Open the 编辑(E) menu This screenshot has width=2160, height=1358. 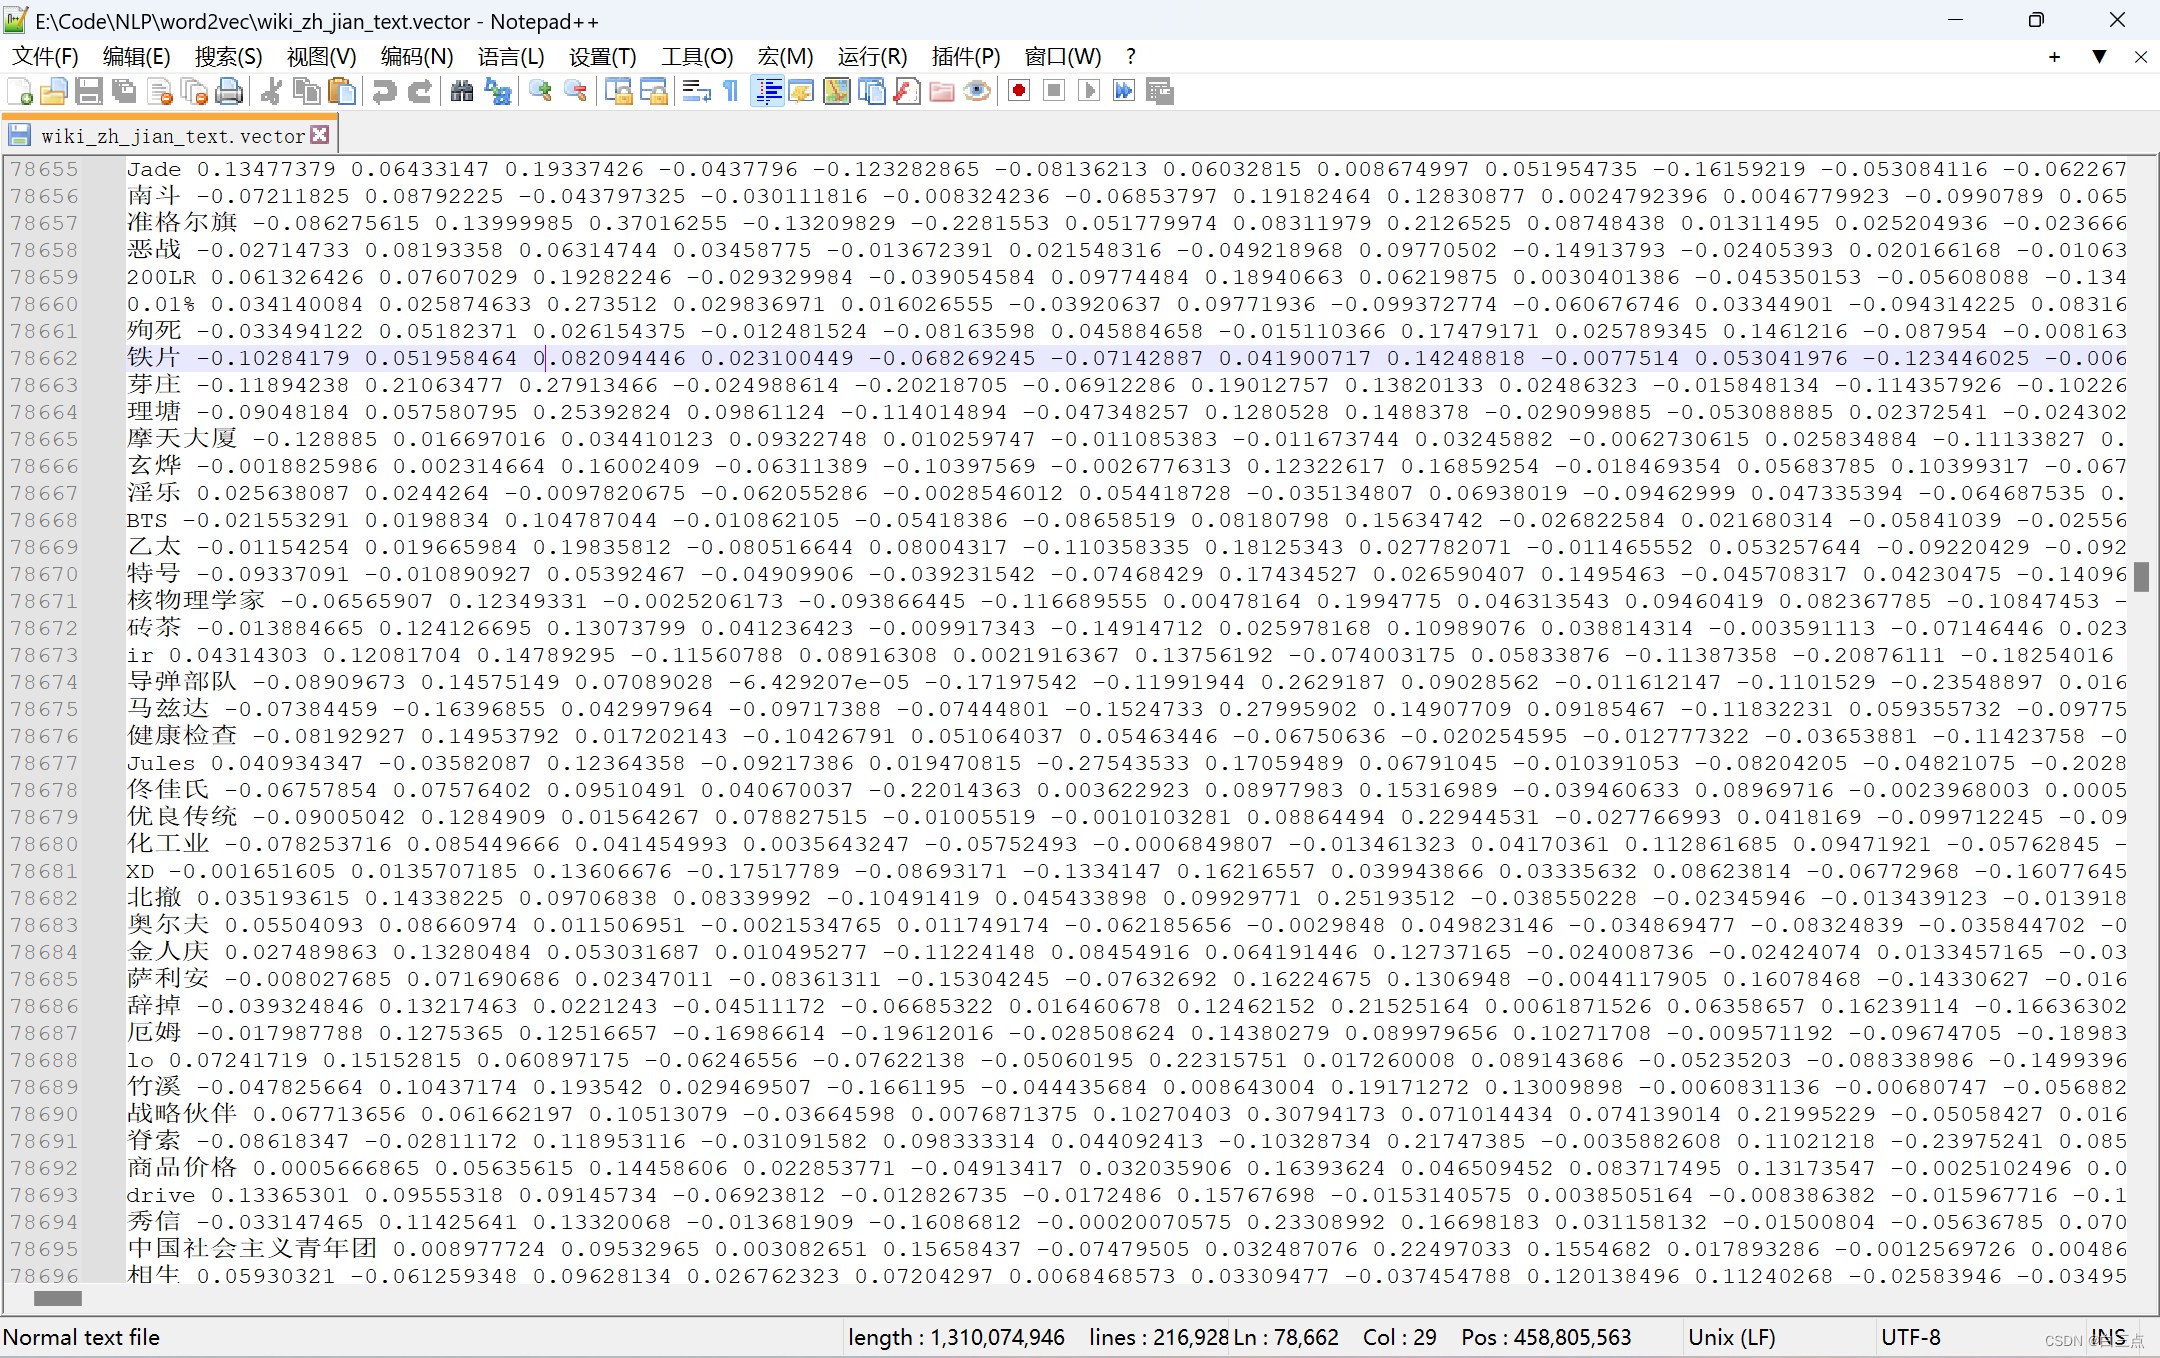click(137, 57)
